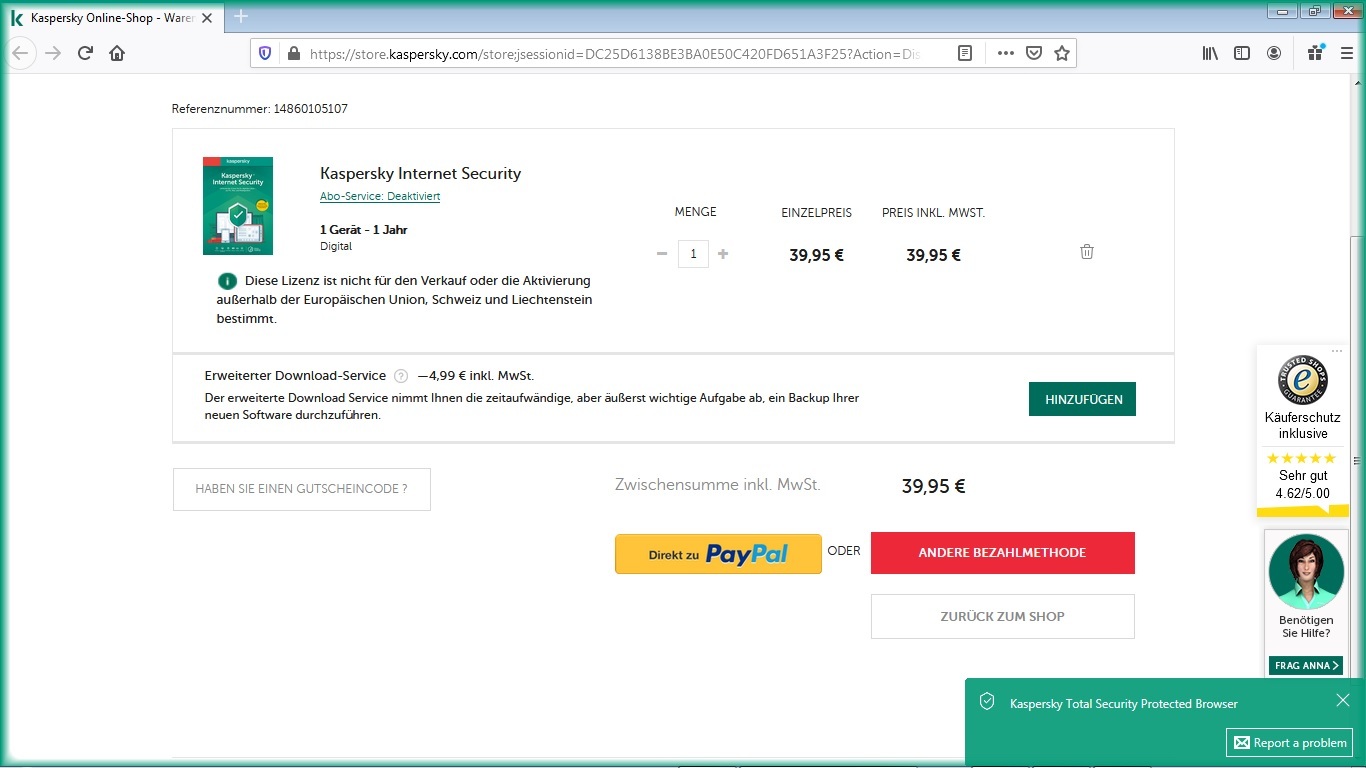Viewport: 1366px width, 768px height.
Task: Open the page actions three-dot menu
Action: point(1005,53)
